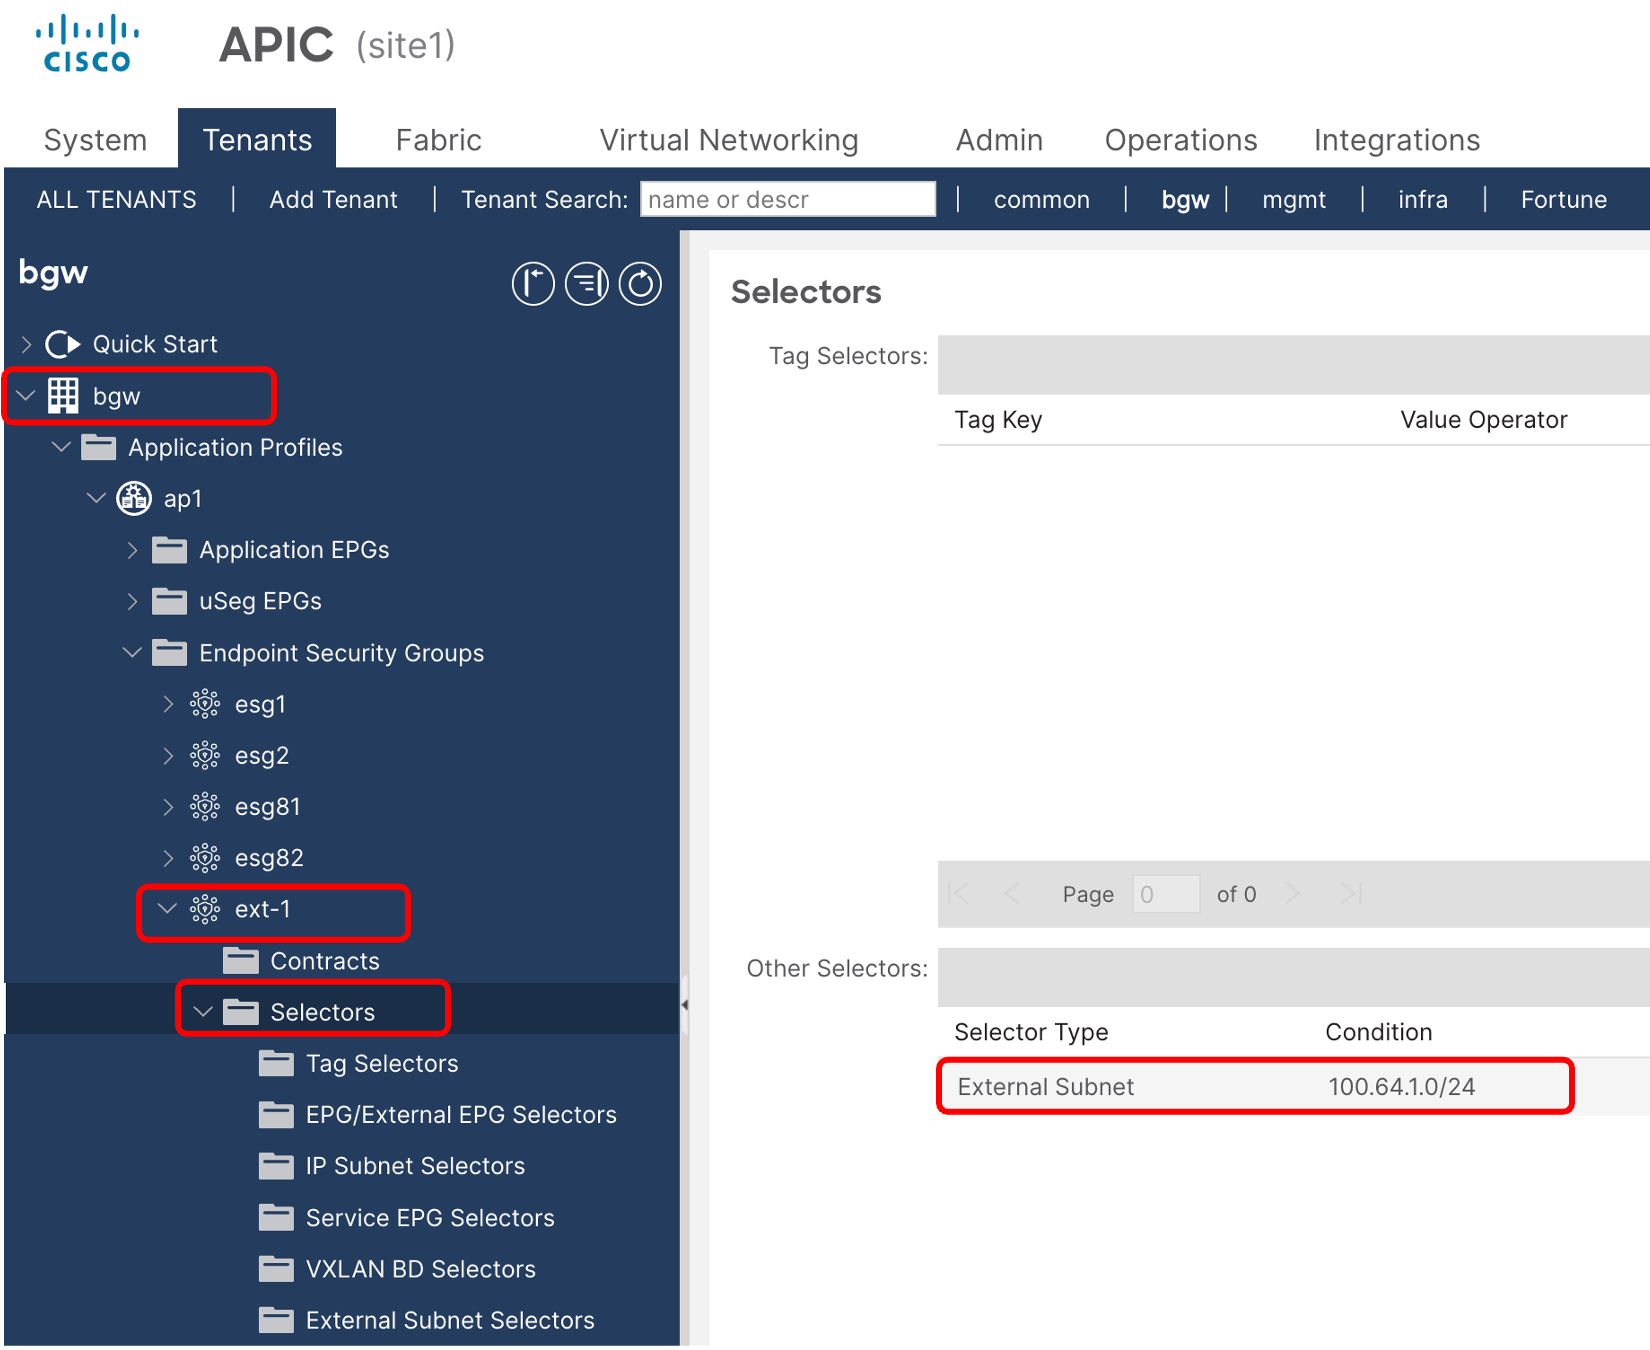Switch to the Fabric tab
Screen dimensions: 1650x1350
point(438,140)
